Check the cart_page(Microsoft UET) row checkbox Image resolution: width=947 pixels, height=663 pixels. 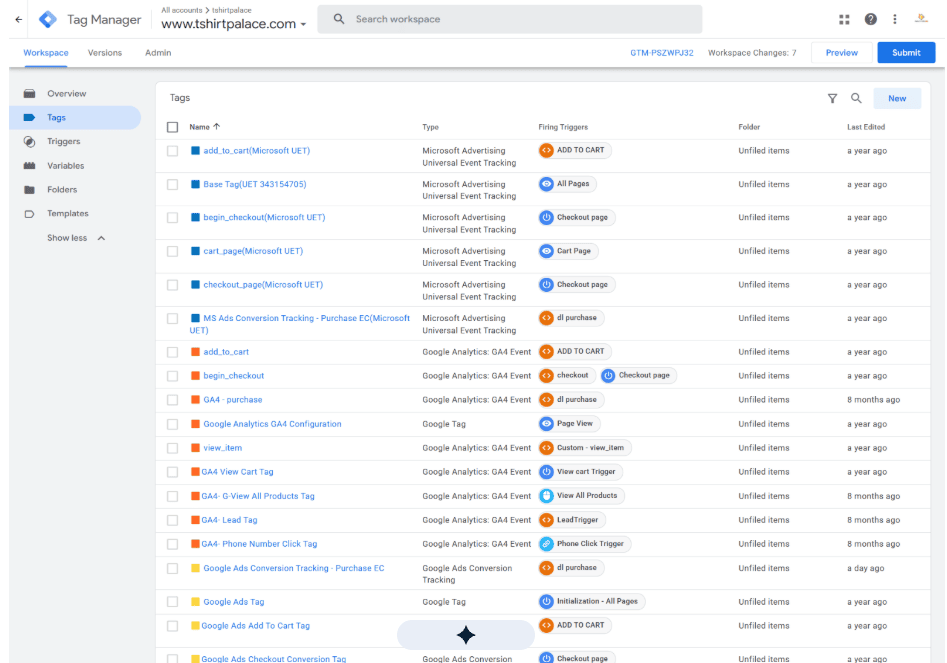[x=173, y=251]
